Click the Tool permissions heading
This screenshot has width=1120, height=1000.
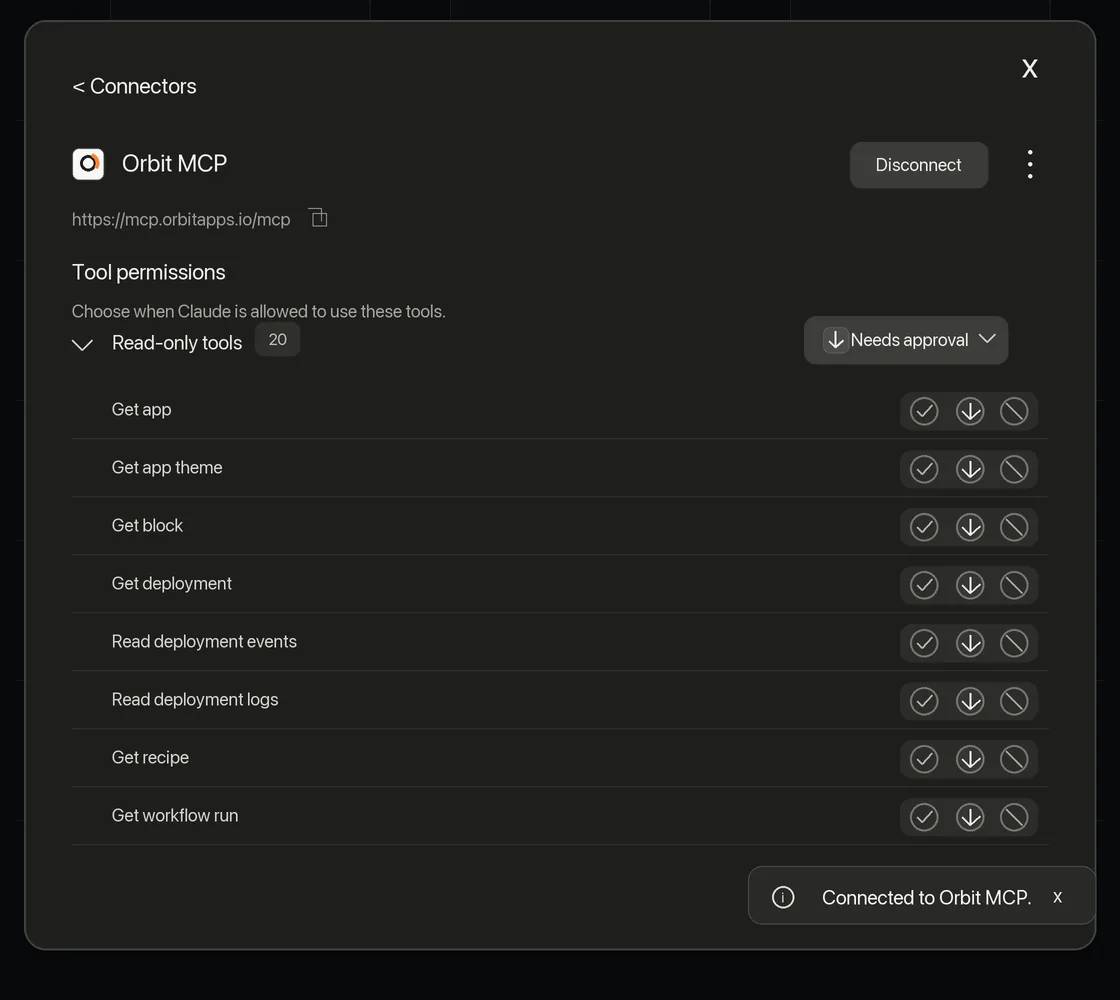149,272
